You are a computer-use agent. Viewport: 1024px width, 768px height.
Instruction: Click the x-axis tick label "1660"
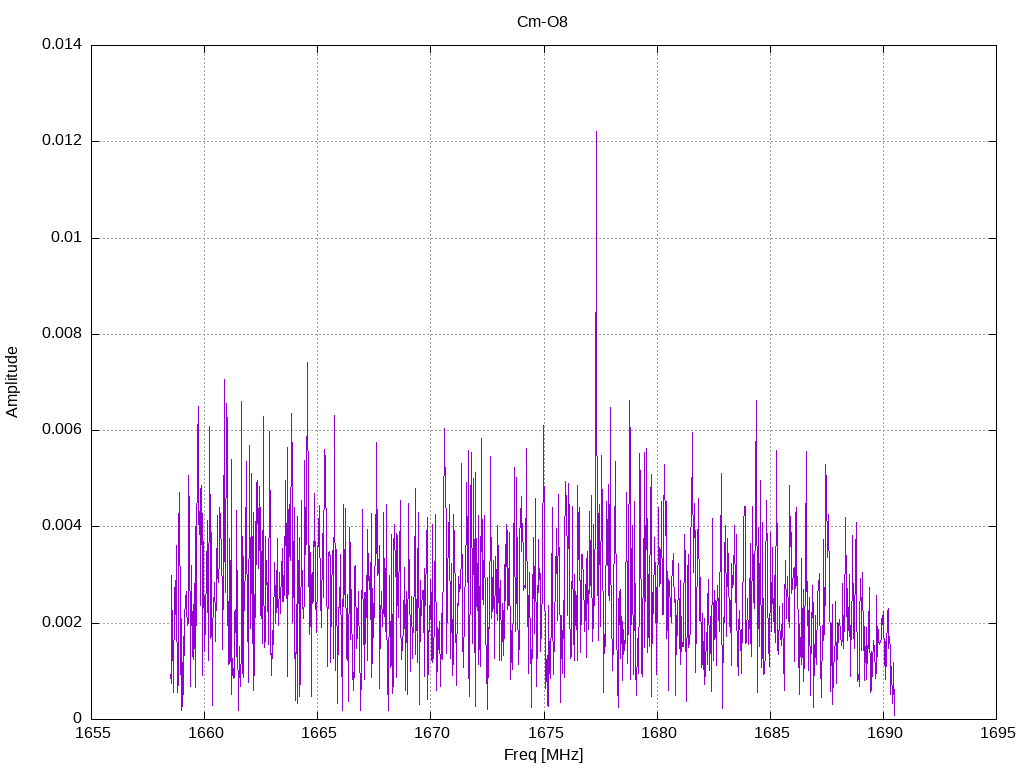[206, 733]
